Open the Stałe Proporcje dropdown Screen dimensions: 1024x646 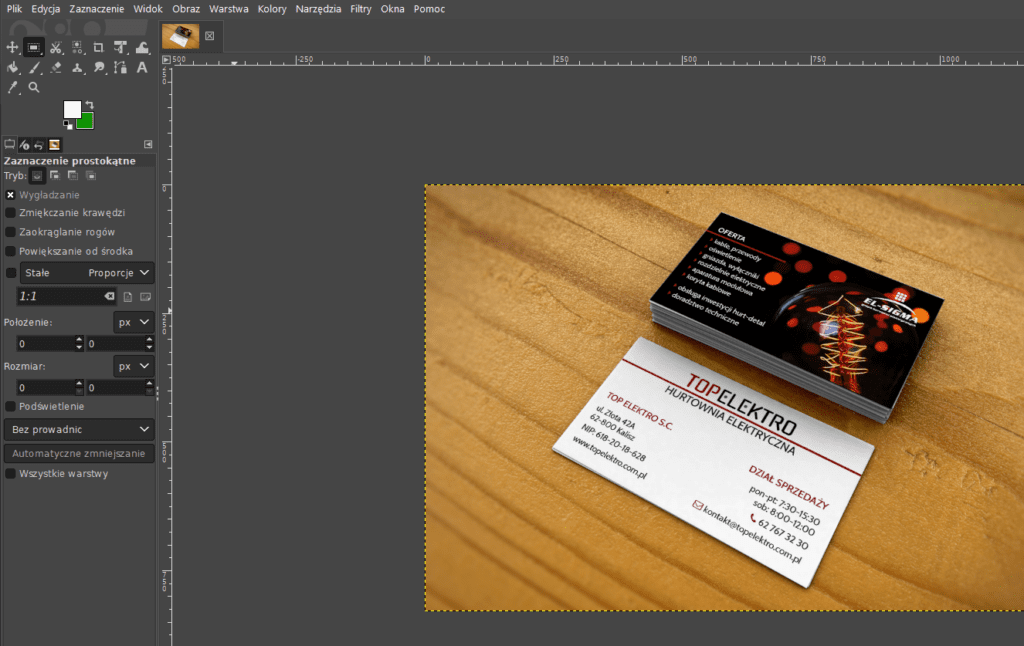click(87, 273)
